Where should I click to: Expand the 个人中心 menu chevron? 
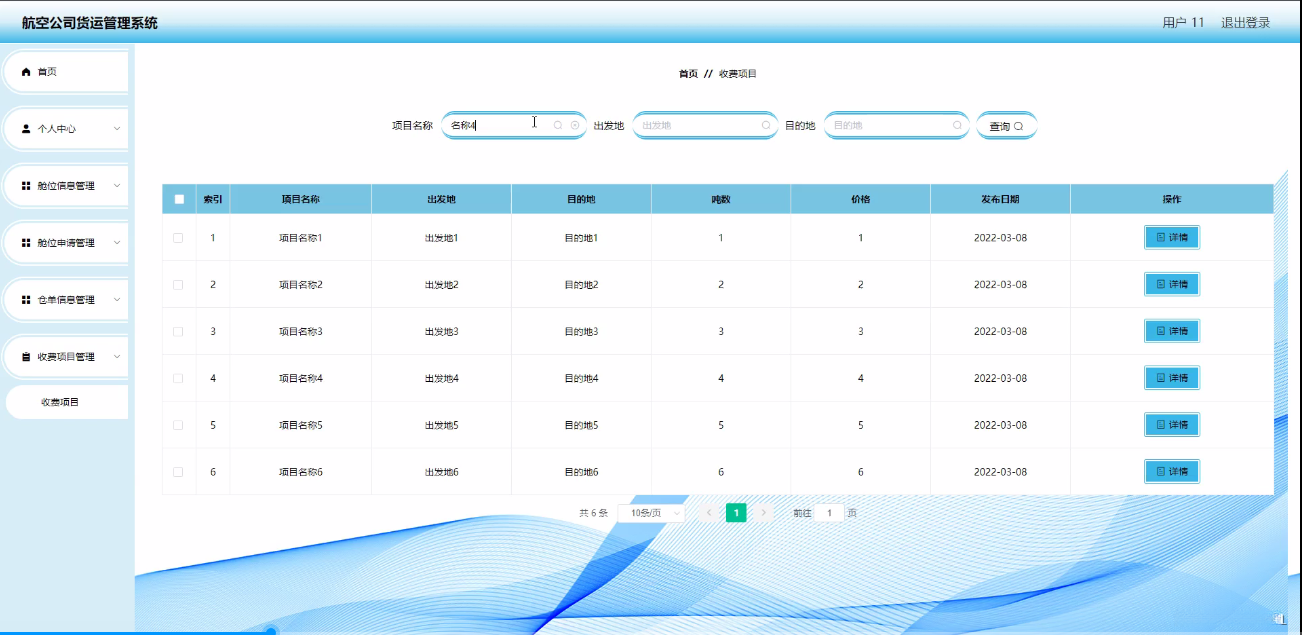(x=117, y=129)
